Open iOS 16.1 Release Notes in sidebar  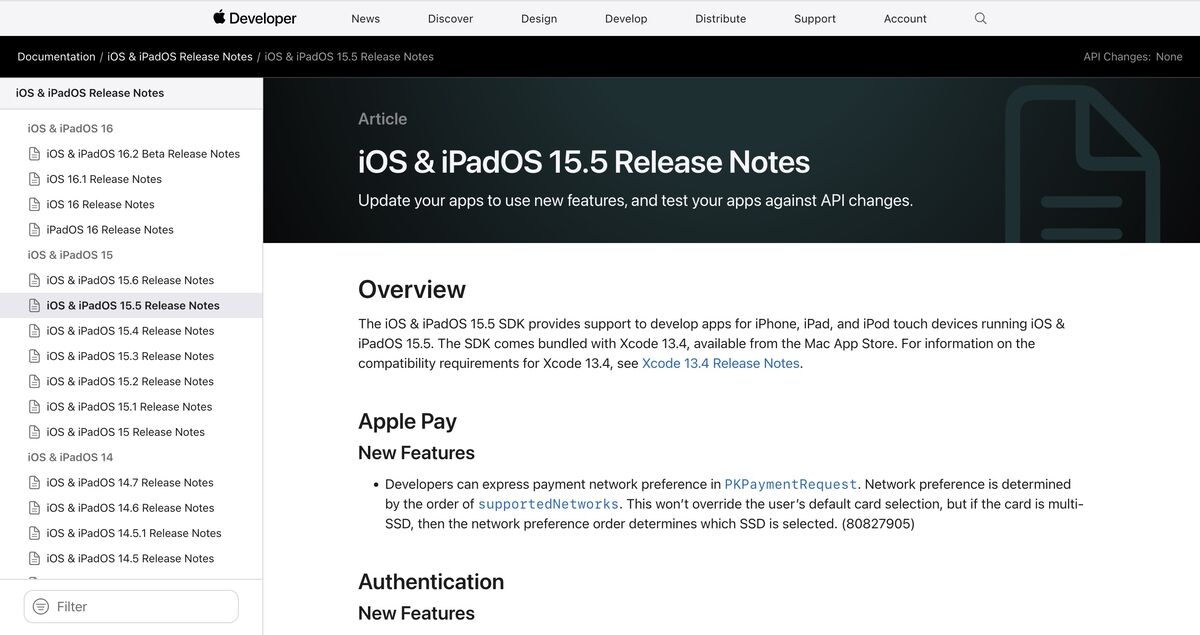click(x=104, y=179)
